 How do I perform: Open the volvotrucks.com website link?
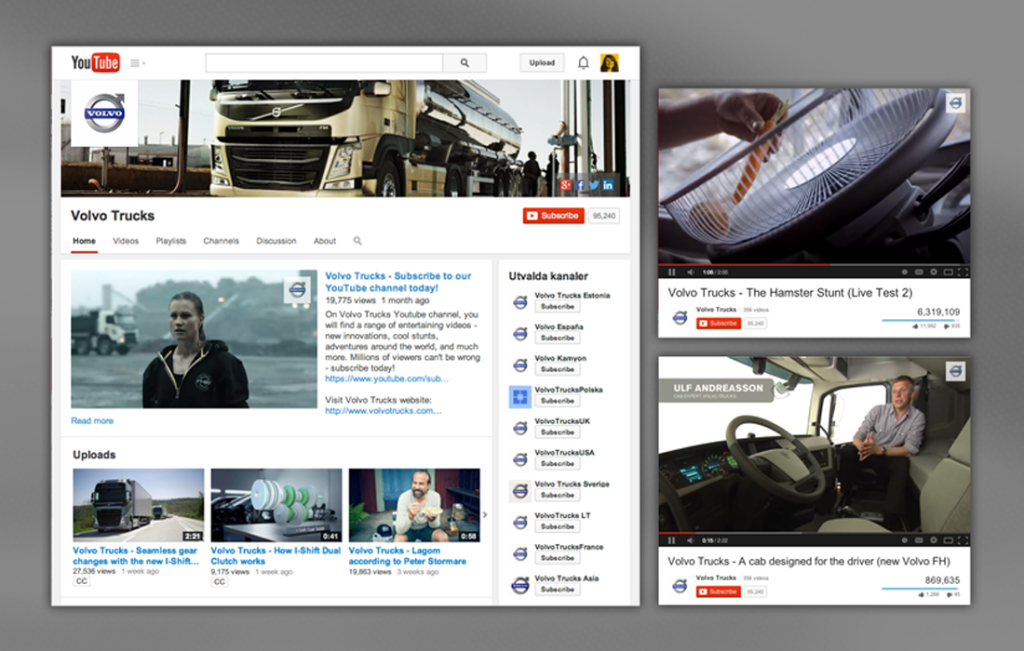tap(383, 411)
